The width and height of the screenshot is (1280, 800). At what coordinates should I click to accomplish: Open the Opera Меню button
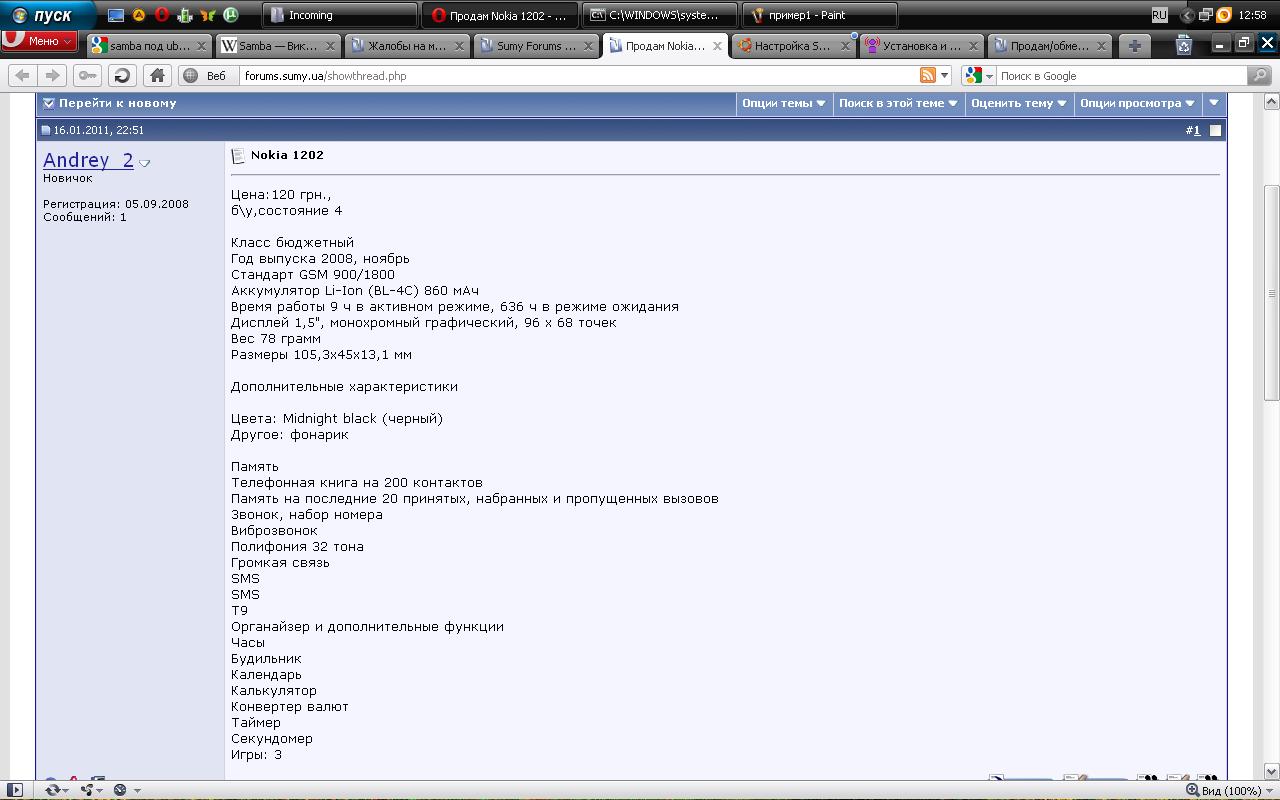point(40,42)
